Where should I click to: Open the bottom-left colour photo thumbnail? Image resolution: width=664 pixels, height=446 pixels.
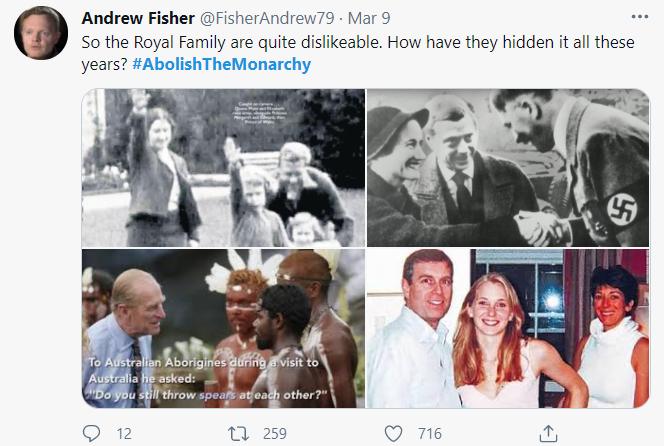click(222, 328)
